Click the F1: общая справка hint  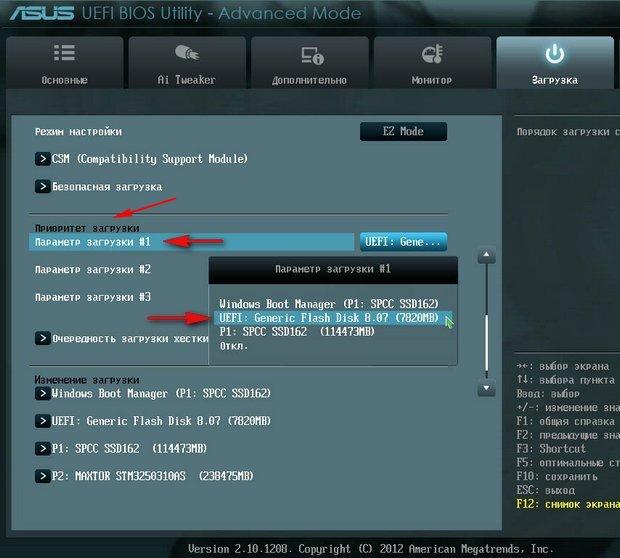[x=565, y=421]
